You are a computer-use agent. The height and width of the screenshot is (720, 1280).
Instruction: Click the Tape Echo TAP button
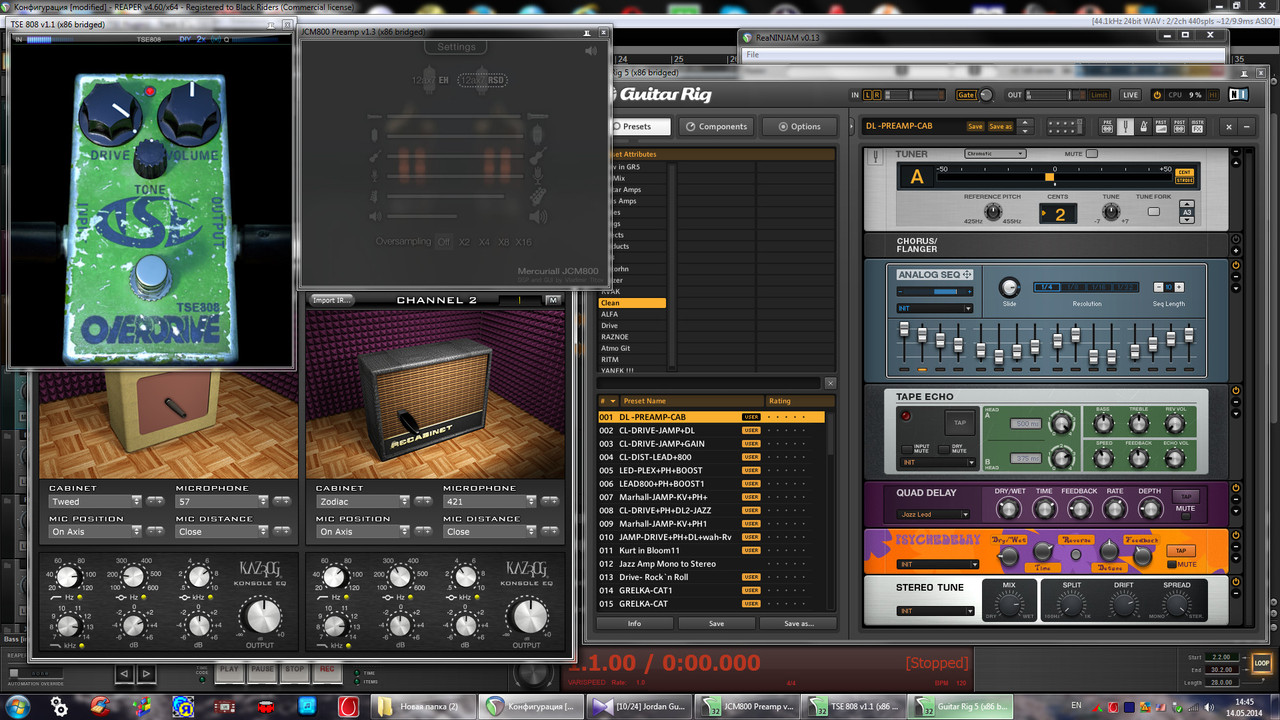pos(960,423)
